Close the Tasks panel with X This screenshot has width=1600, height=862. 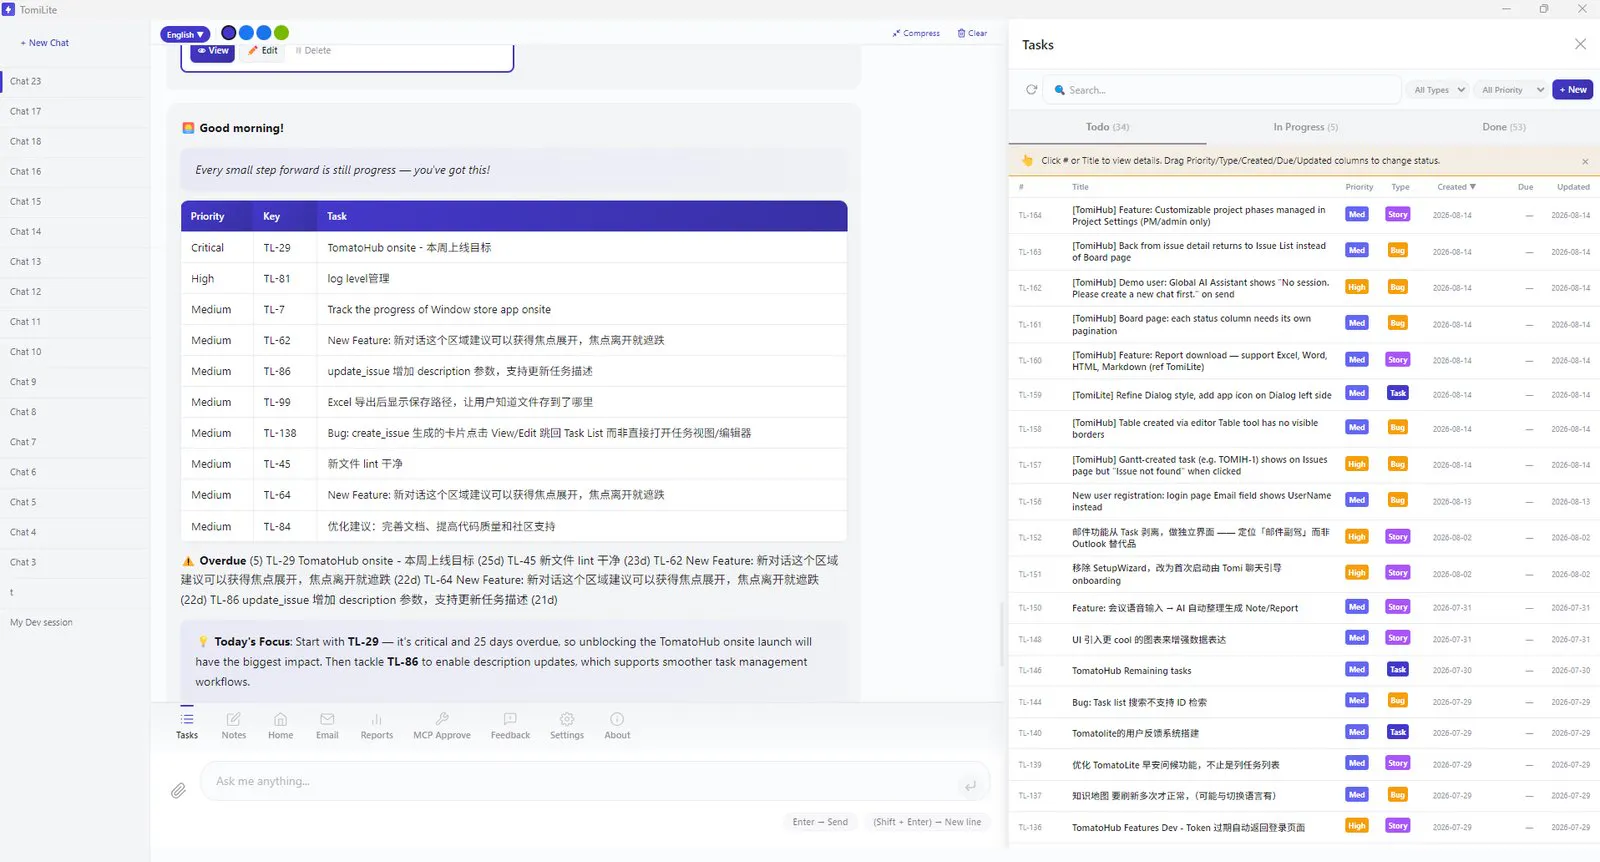1580,44
